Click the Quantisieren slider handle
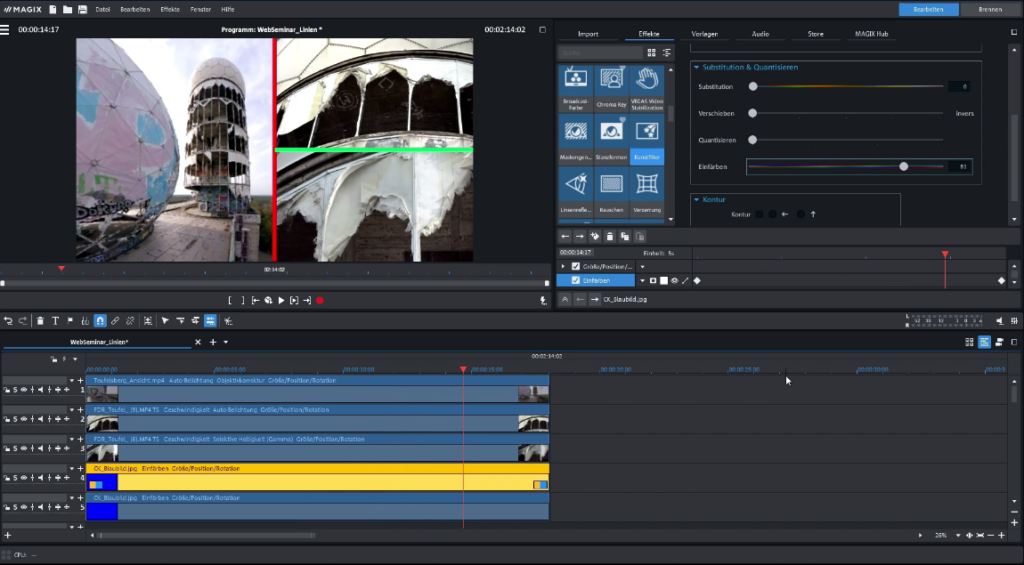 (x=752, y=140)
